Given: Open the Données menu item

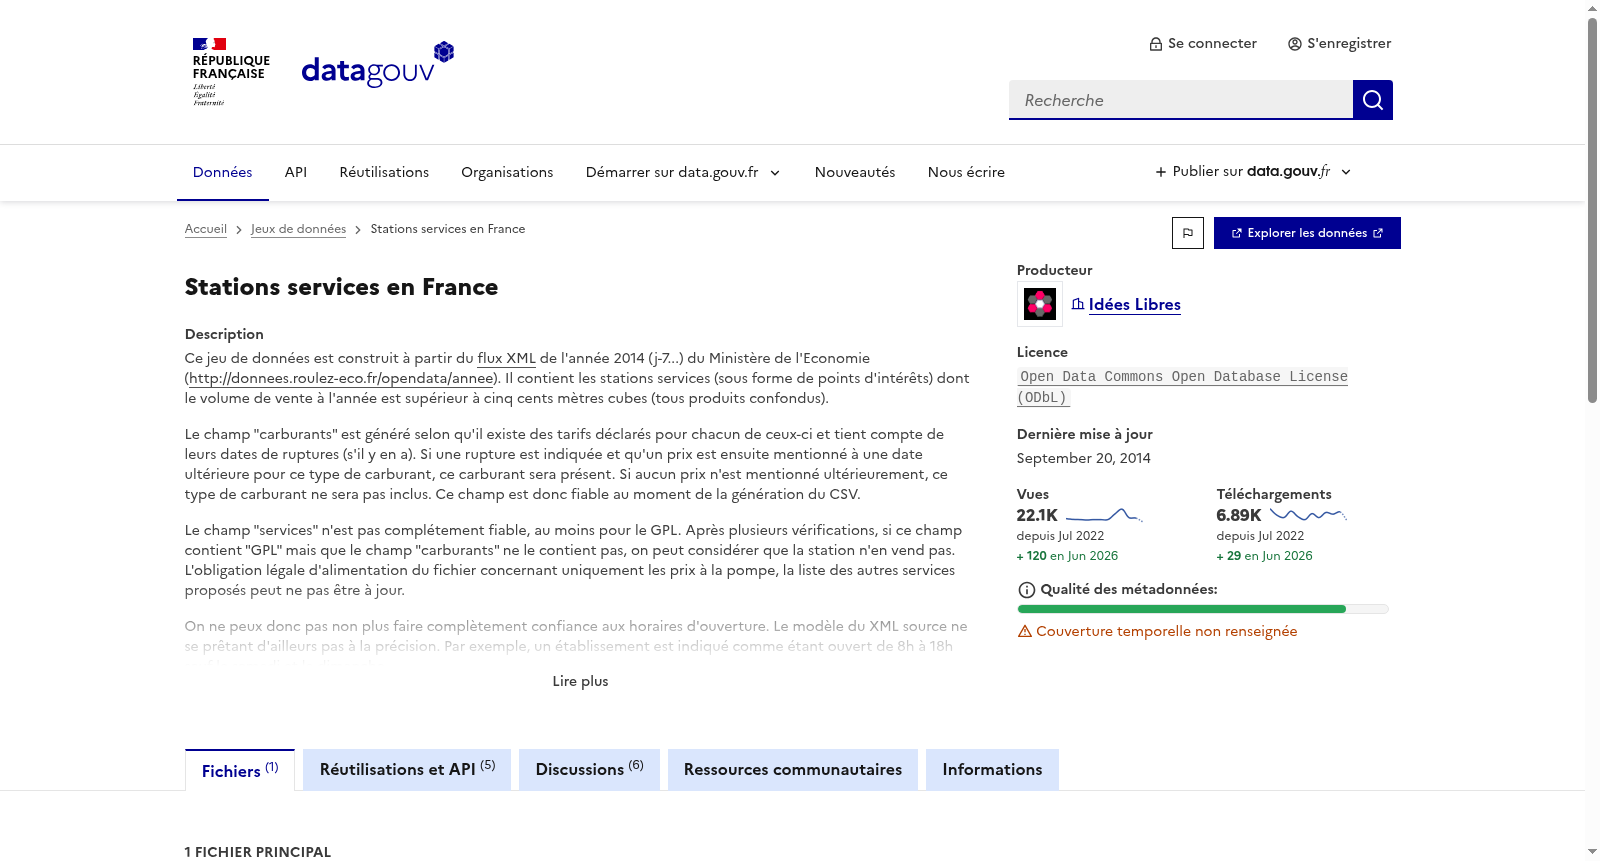Looking at the screenshot, I should pyautogui.click(x=222, y=172).
